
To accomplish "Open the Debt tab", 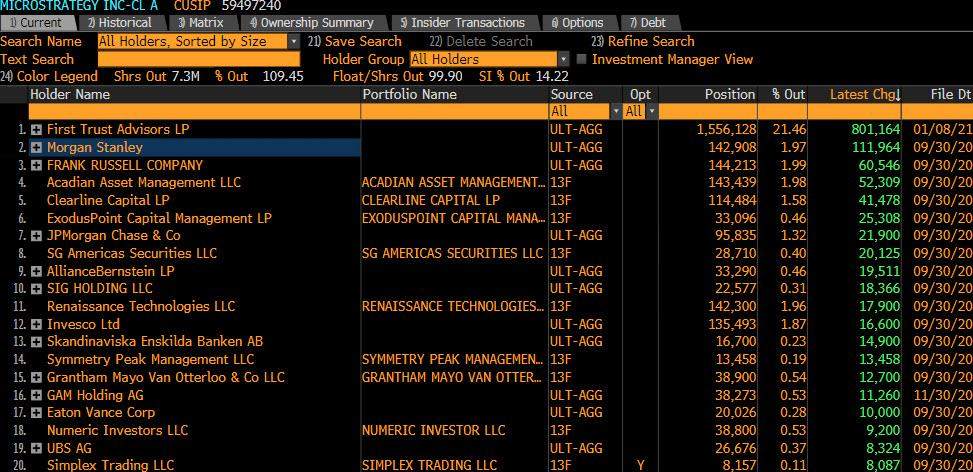I will (648, 23).
